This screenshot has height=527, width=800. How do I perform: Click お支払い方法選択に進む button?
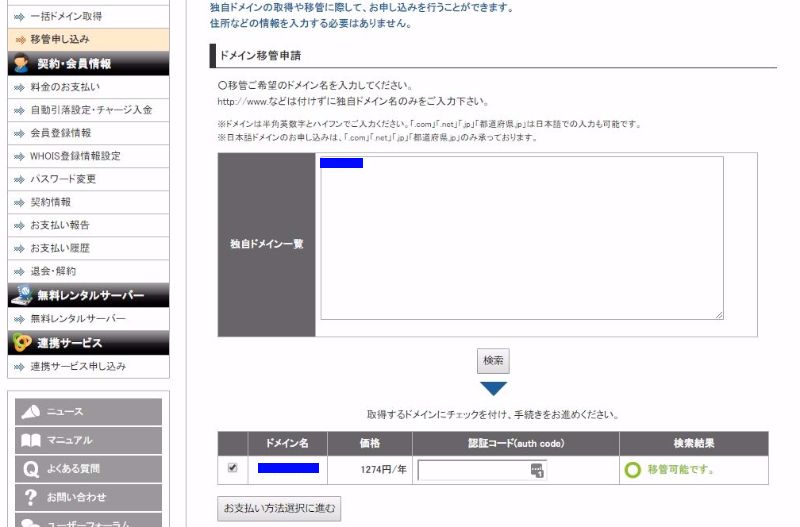279,508
